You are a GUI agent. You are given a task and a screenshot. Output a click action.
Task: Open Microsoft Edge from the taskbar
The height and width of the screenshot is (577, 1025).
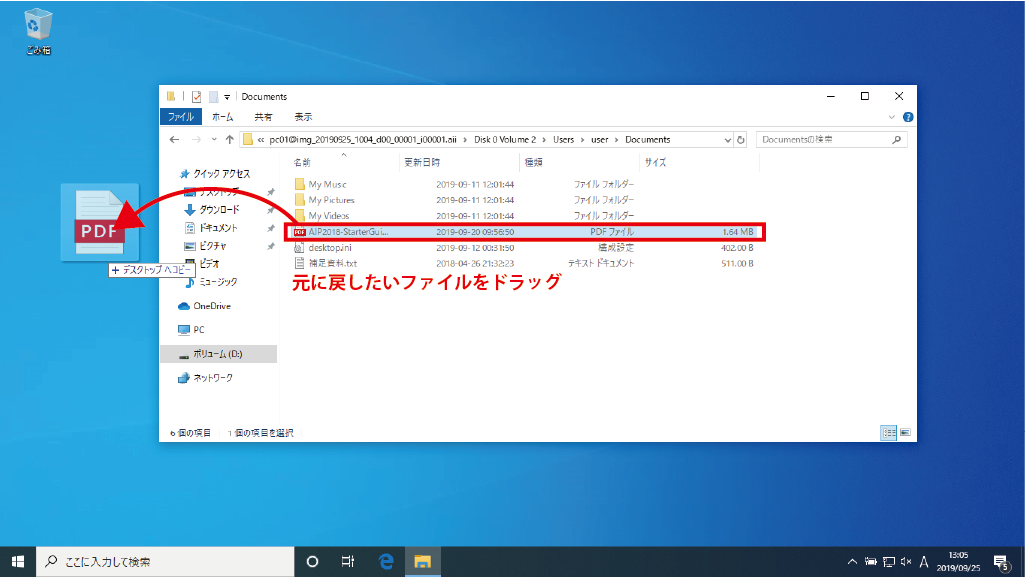point(386,561)
